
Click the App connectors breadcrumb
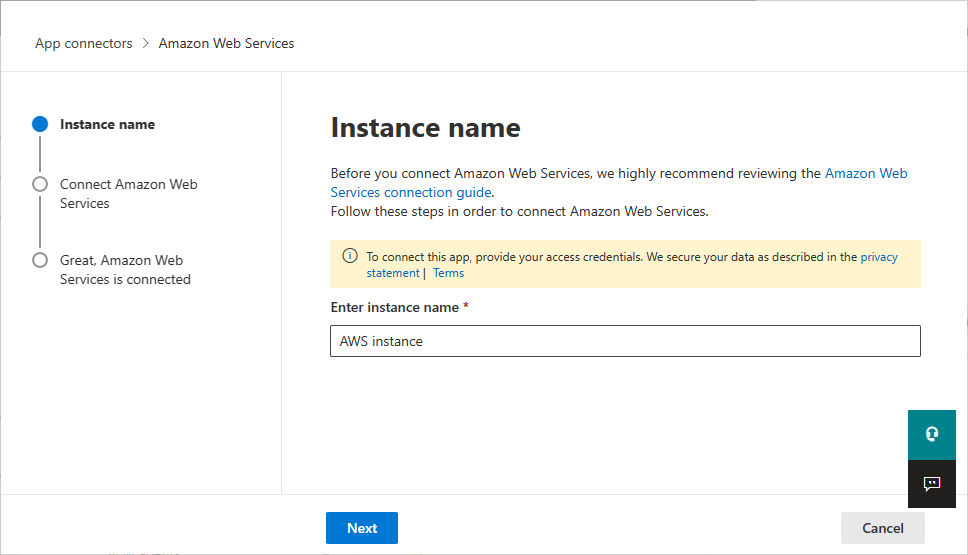(83, 43)
